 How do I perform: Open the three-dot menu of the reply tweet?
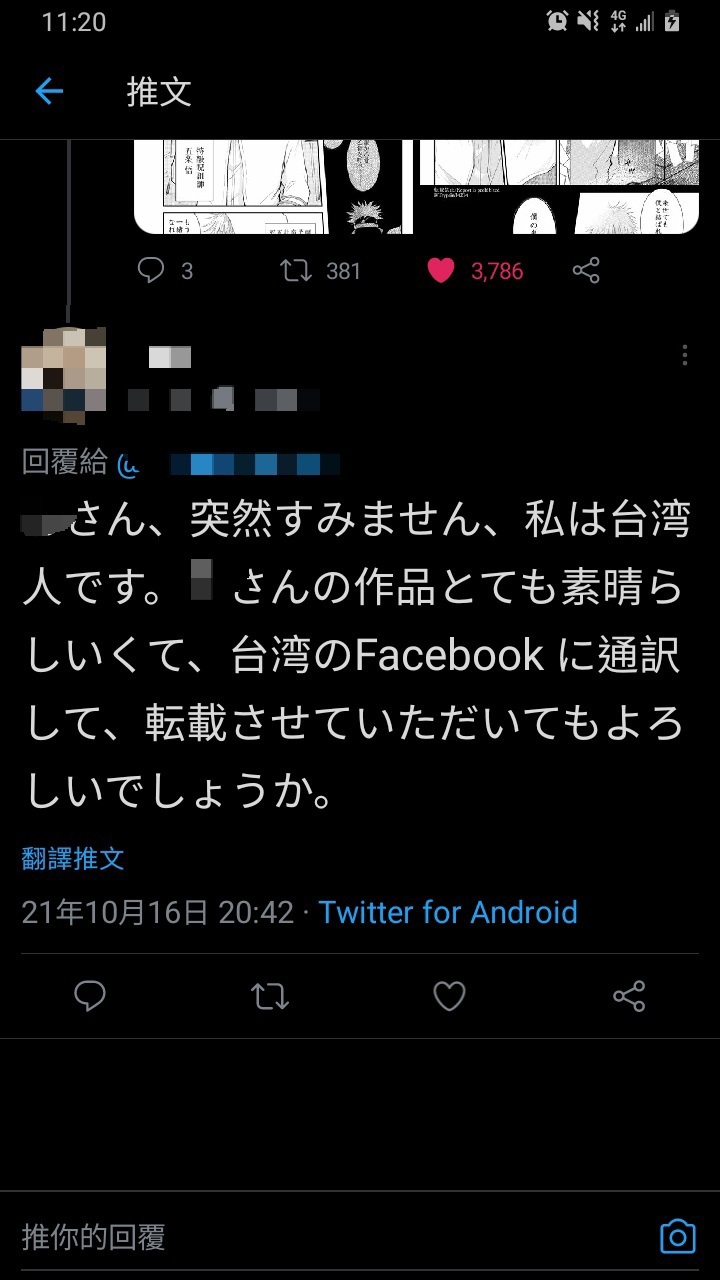[685, 355]
